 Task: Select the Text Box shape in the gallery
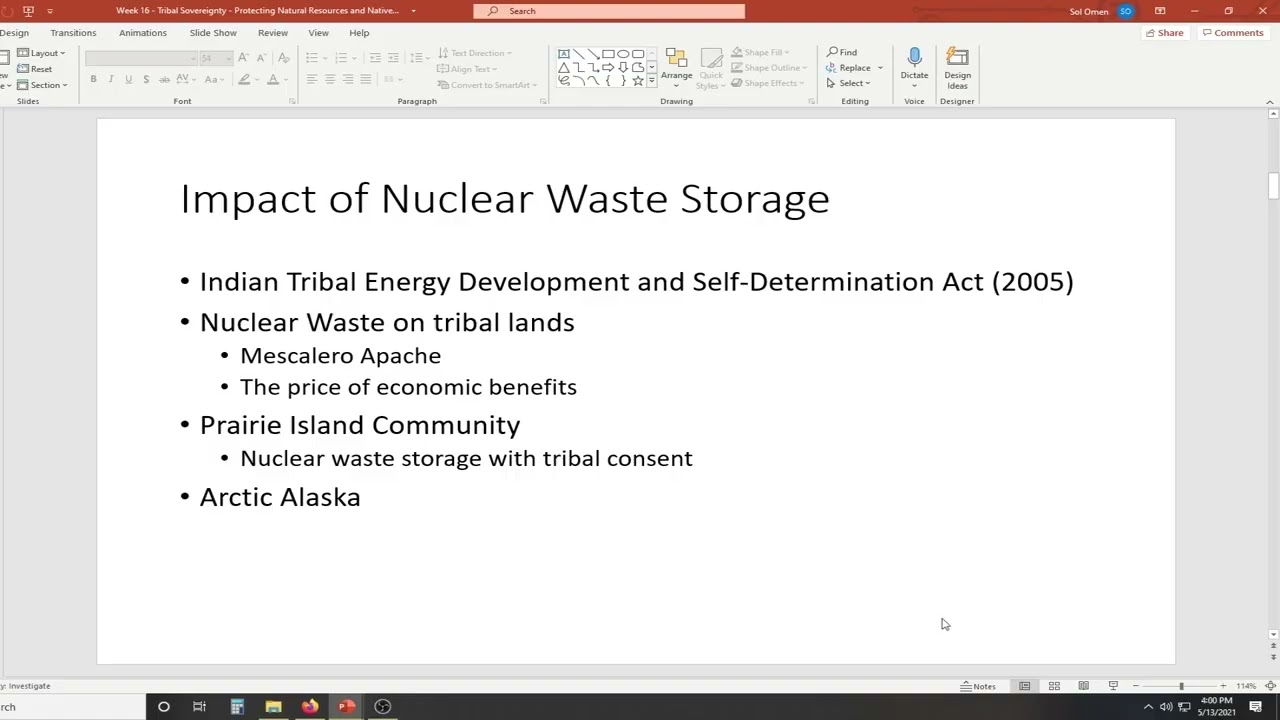pyautogui.click(x=564, y=54)
